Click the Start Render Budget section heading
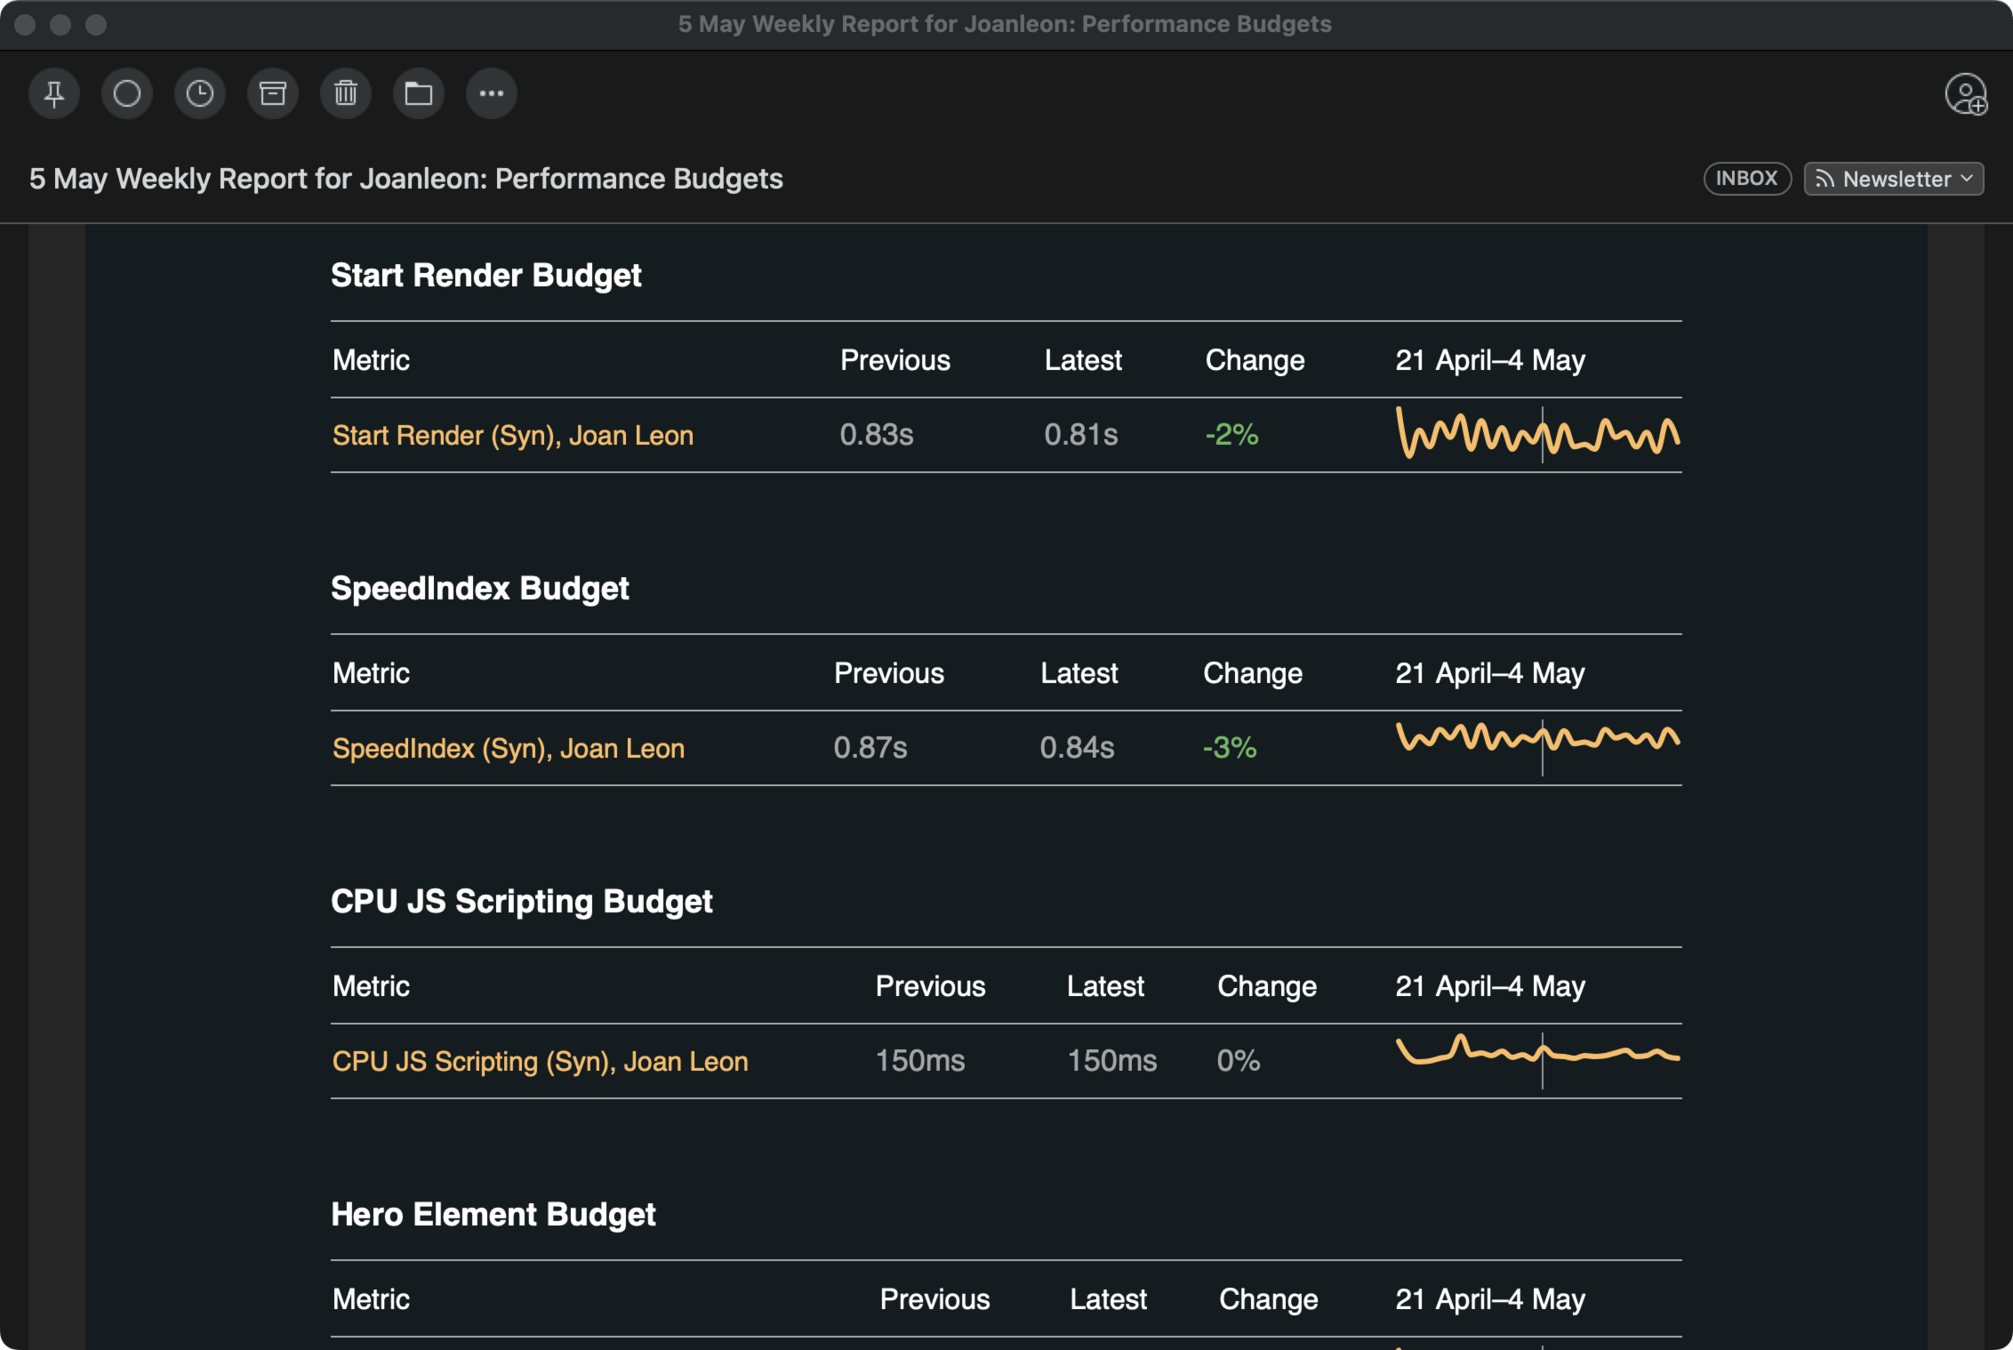The width and height of the screenshot is (2013, 1350). pyautogui.click(x=486, y=276)
